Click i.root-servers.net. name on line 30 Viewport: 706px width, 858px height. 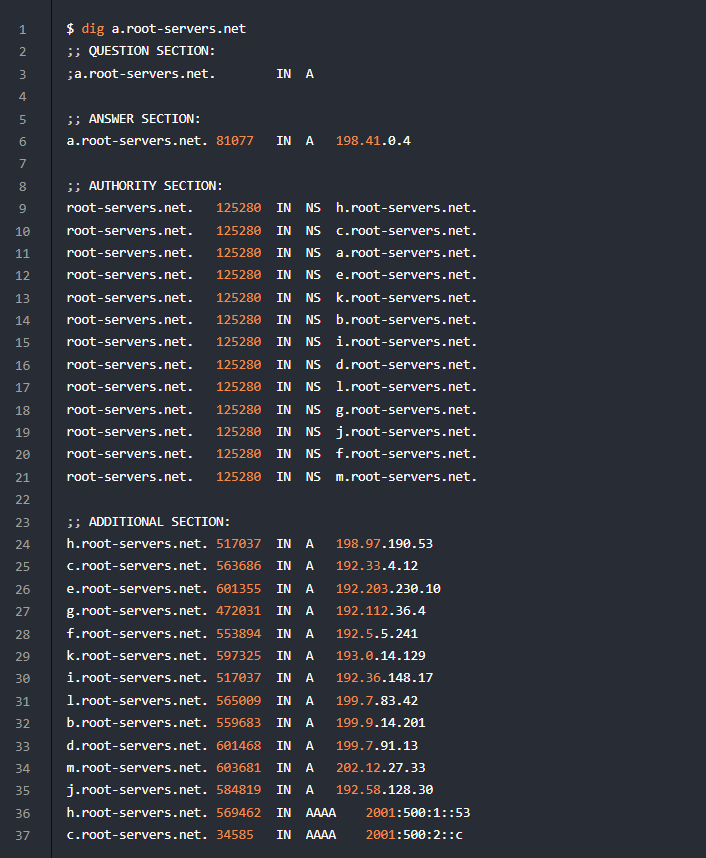point(137,677)
